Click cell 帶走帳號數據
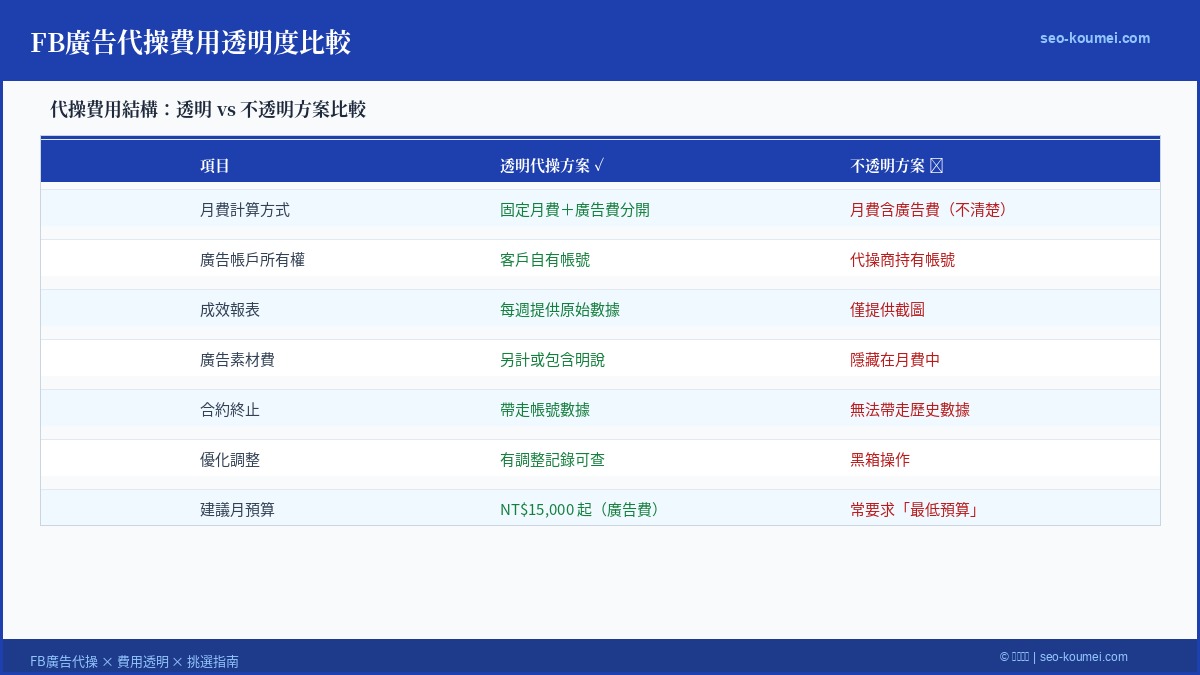Image resolution: width=1200 pixels, height=675 pixels. coord(545,410)
